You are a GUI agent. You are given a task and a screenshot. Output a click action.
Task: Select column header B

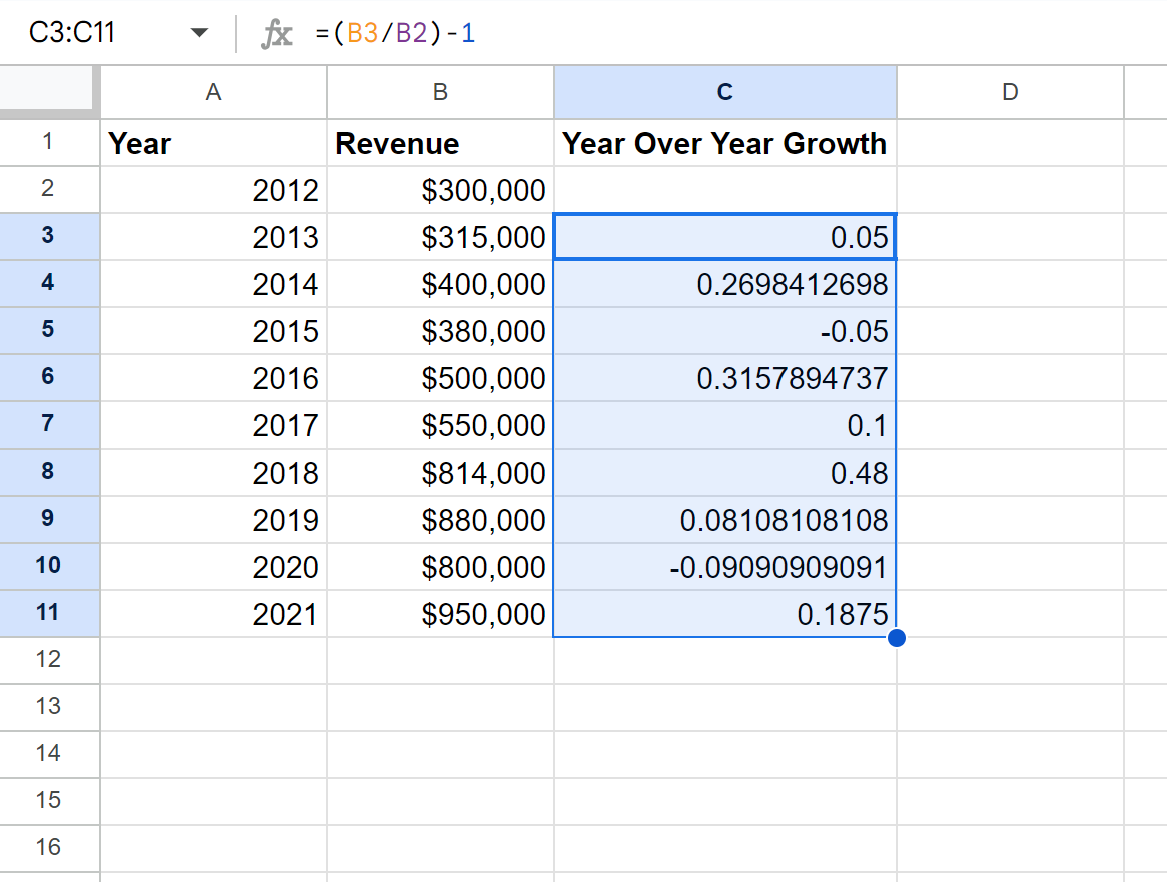point(440,92)
